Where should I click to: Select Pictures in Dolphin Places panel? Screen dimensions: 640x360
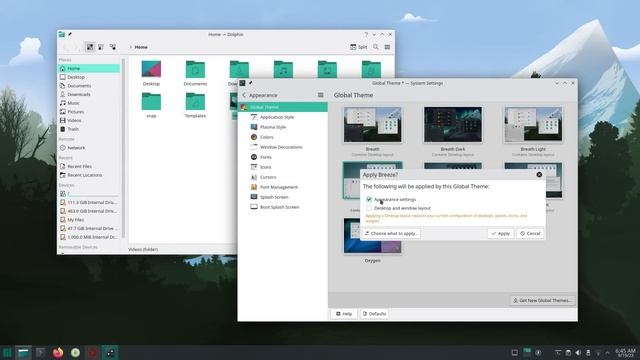click(x=89, y=111)
